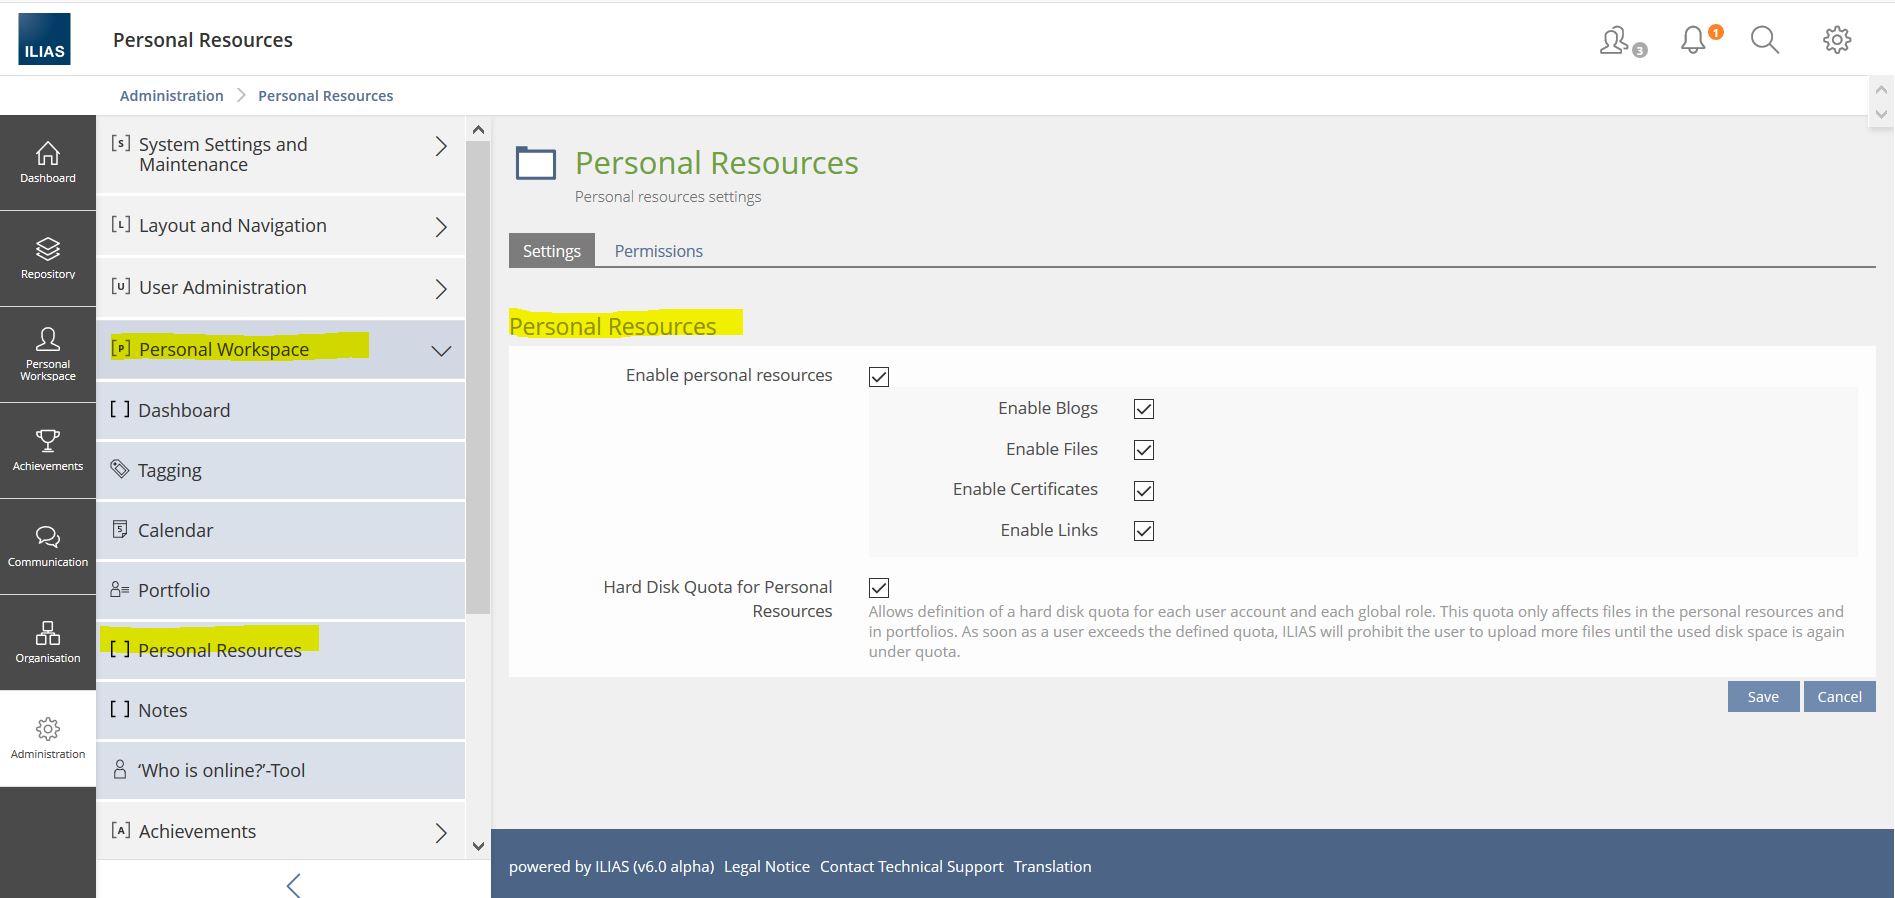The image size is (1895, 898).
Task: Expand Layout and Navigation chevron
Action: tap(441, 227)
